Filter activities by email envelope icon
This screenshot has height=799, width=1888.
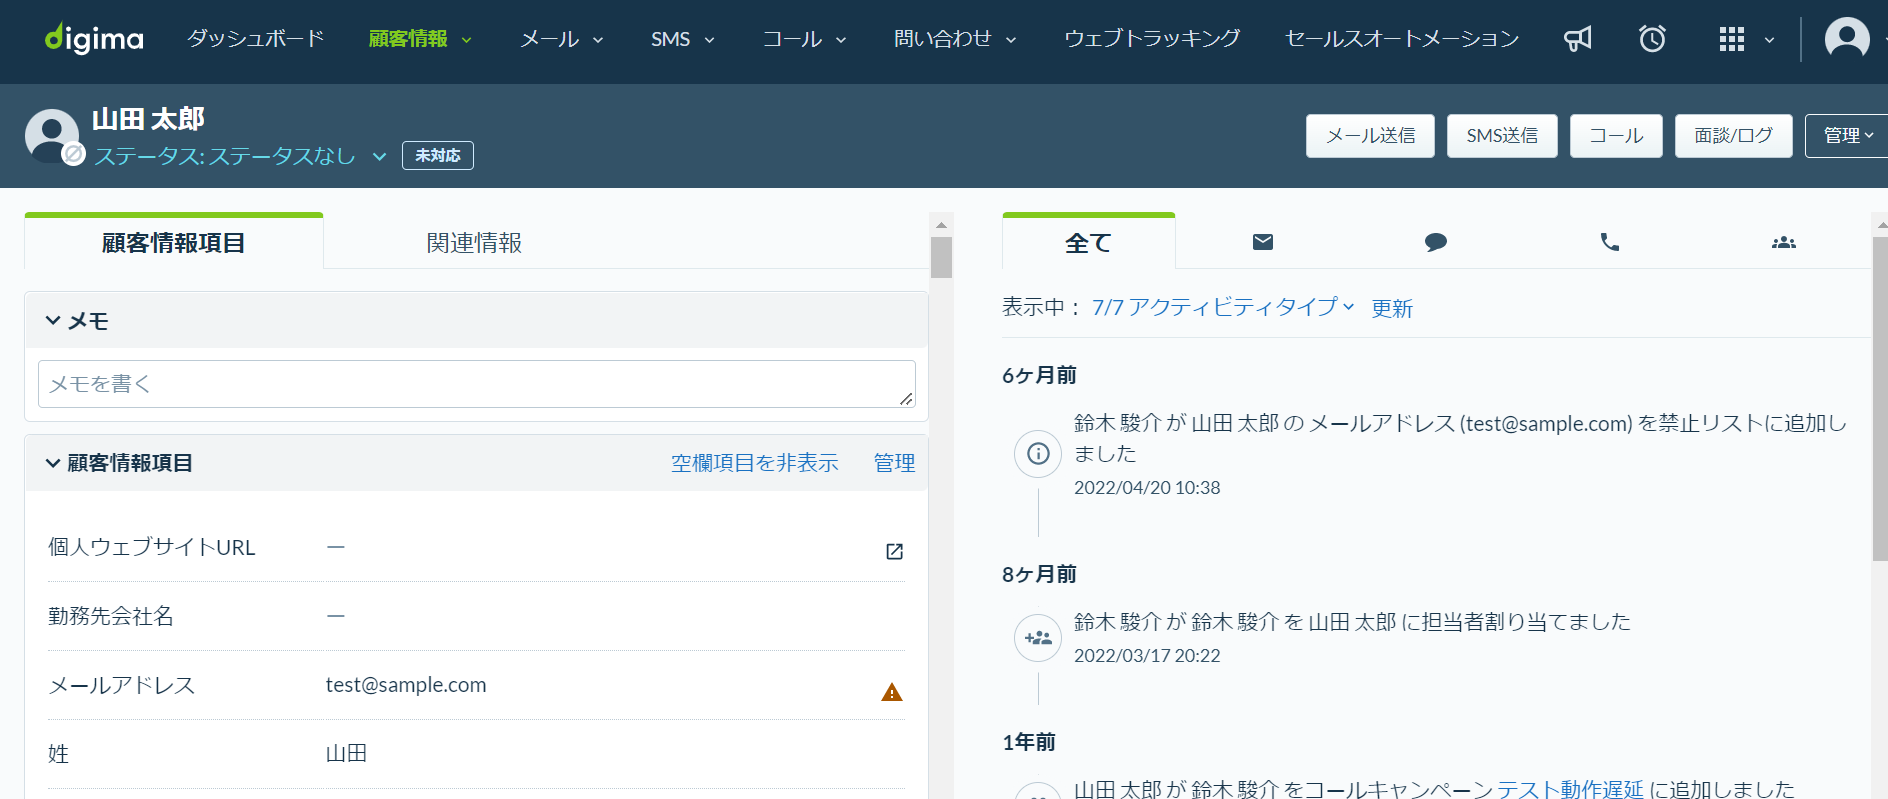1263,242
